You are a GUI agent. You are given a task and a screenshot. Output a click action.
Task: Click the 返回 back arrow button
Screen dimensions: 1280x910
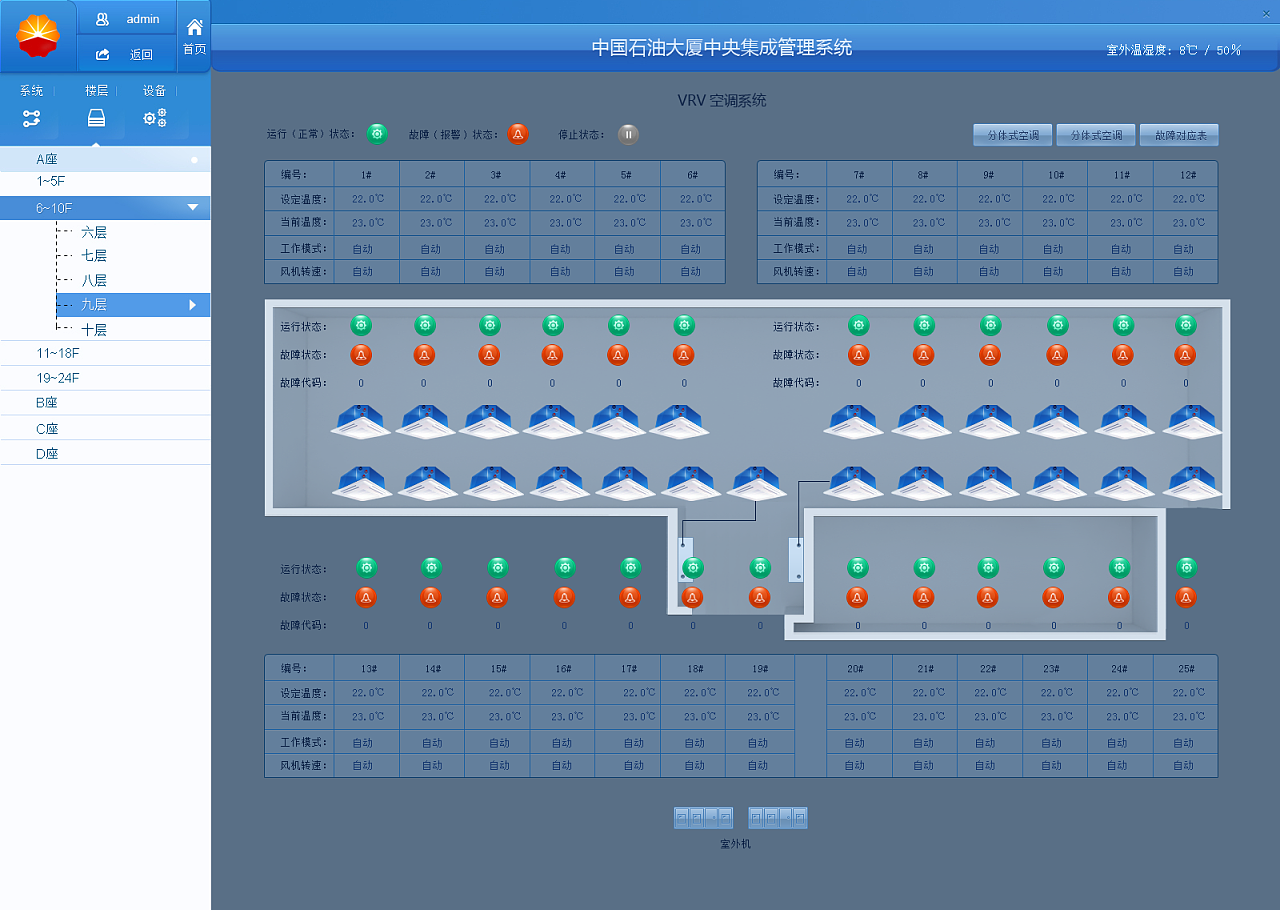127,54
